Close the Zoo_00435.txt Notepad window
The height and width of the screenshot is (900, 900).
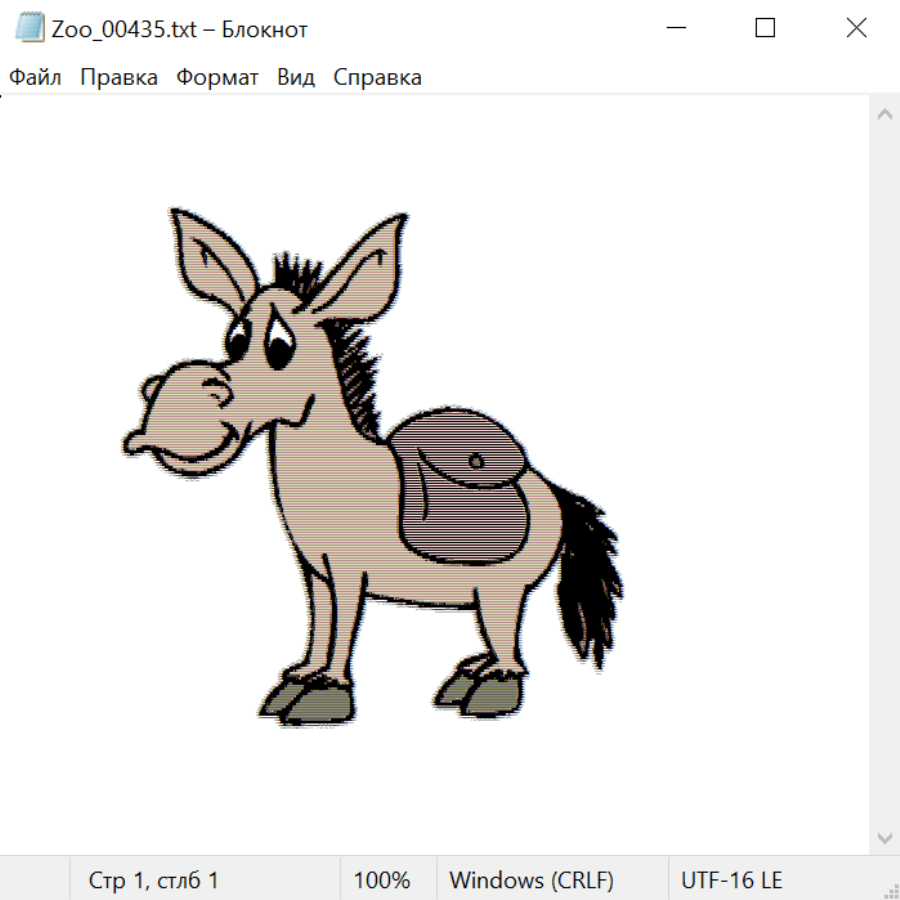pyautogui.click(x=856, y=29)
